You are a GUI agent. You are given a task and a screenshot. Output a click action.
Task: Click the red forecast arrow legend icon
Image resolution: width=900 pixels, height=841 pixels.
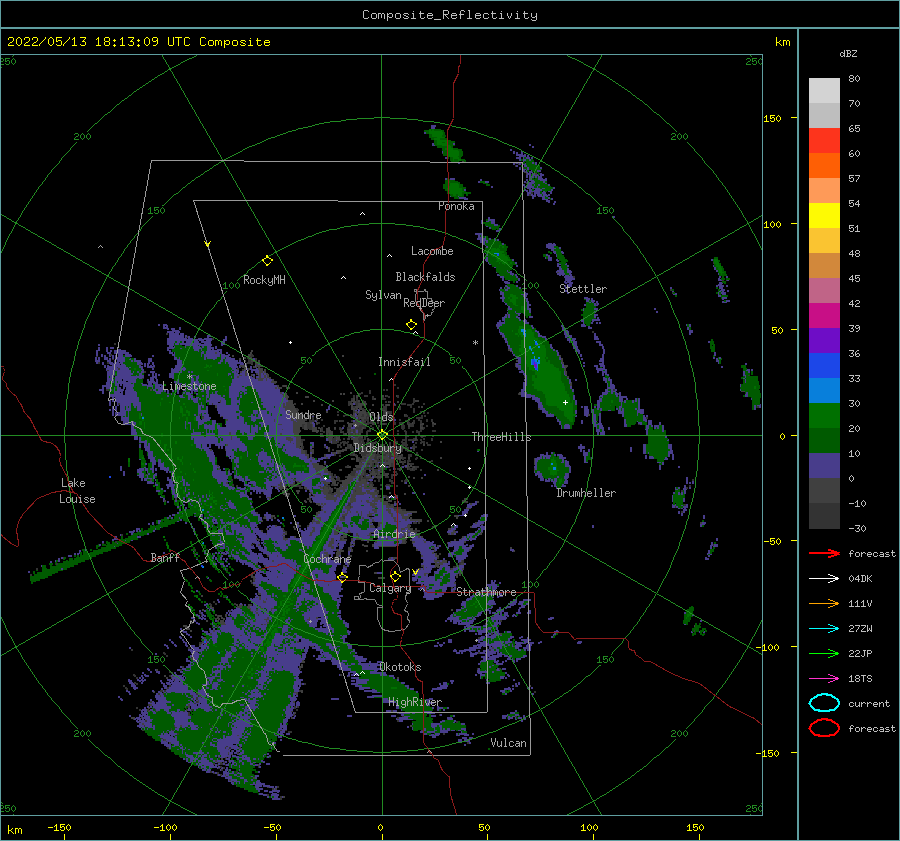pos(824,553)
